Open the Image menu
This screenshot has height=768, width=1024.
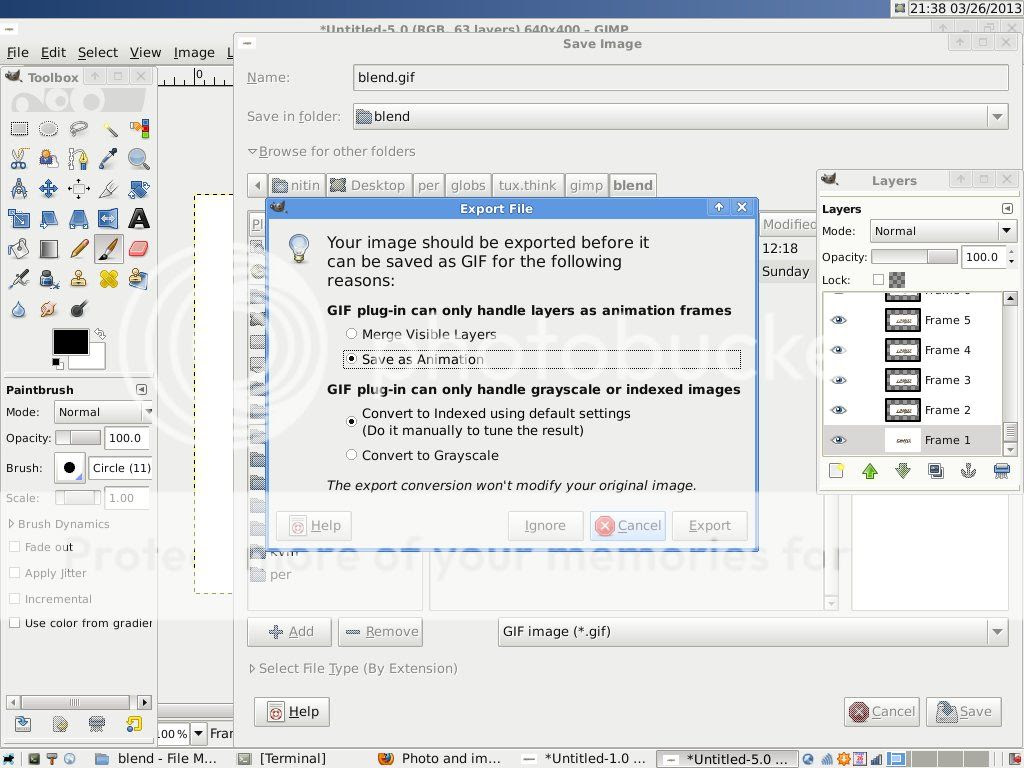pyautogui.click(x=194, y=52)
